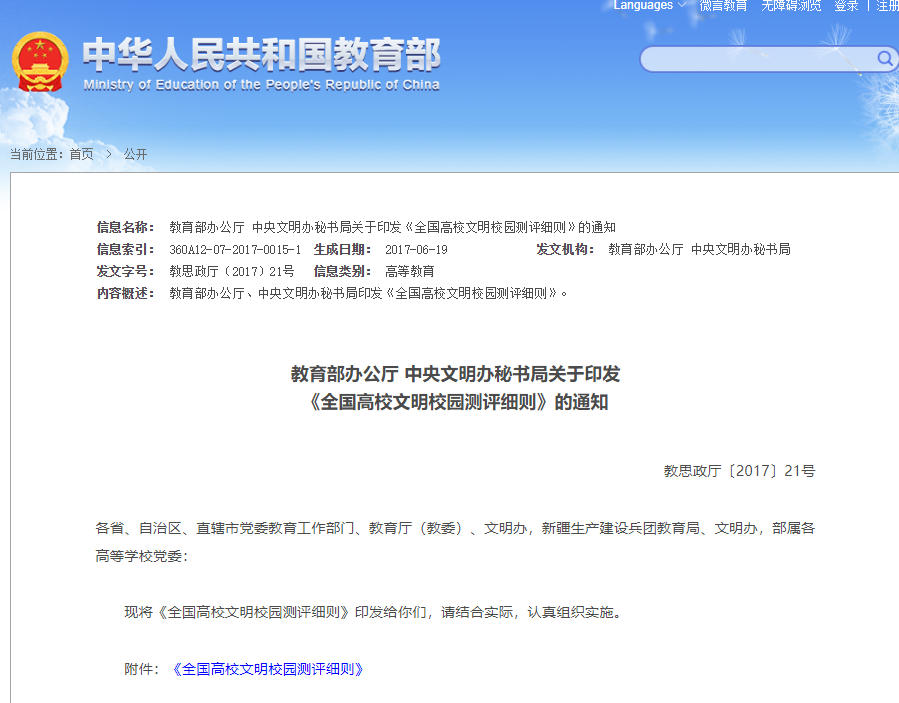Click the Ministry of Education site title
This screenshot has width=899, height=703.
click(x=261, y=54)
